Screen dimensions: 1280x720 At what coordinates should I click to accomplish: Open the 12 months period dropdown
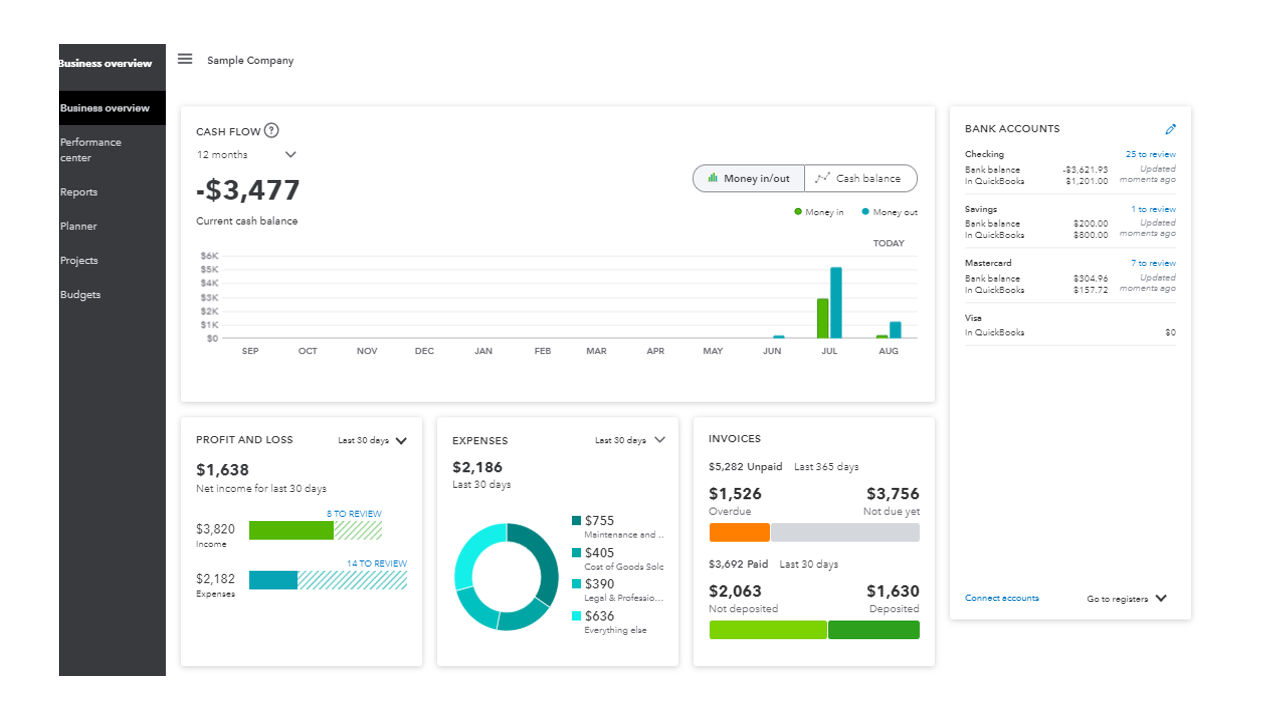[247, 154]
